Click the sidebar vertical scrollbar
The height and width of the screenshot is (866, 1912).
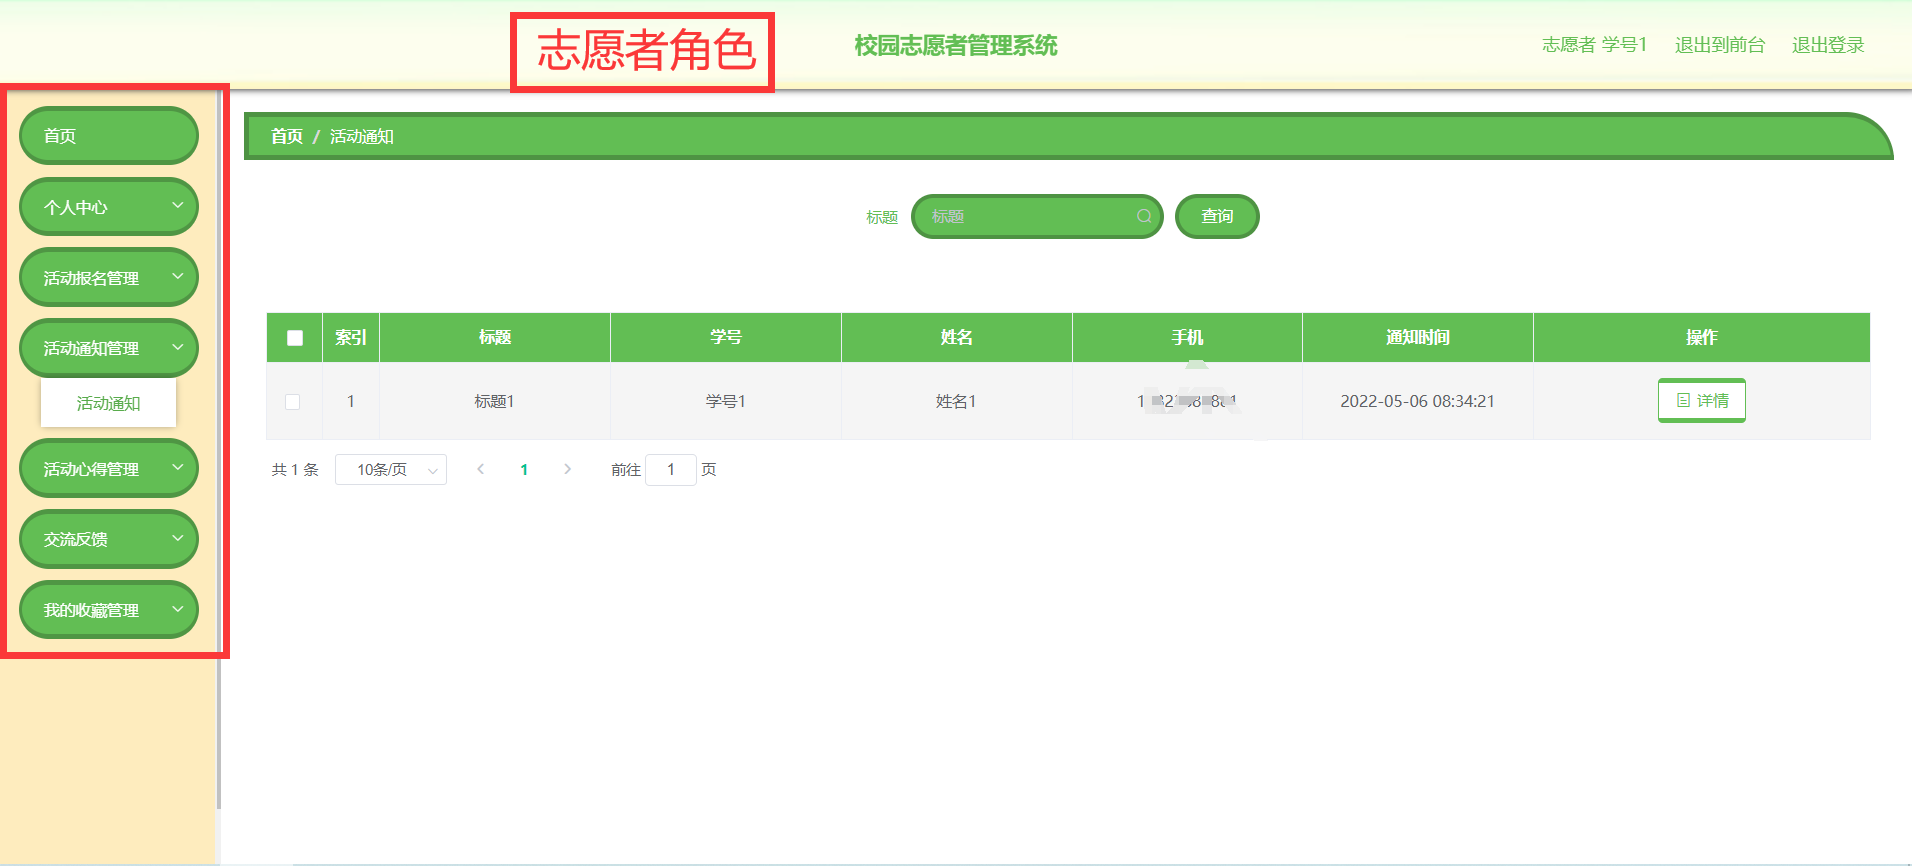[219, 448]
